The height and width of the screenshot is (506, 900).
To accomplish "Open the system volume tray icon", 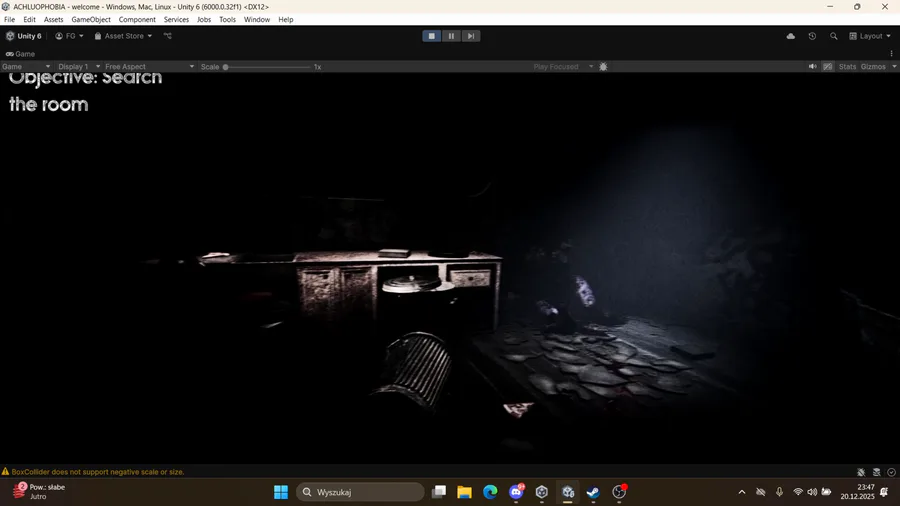I will point(812,492).
